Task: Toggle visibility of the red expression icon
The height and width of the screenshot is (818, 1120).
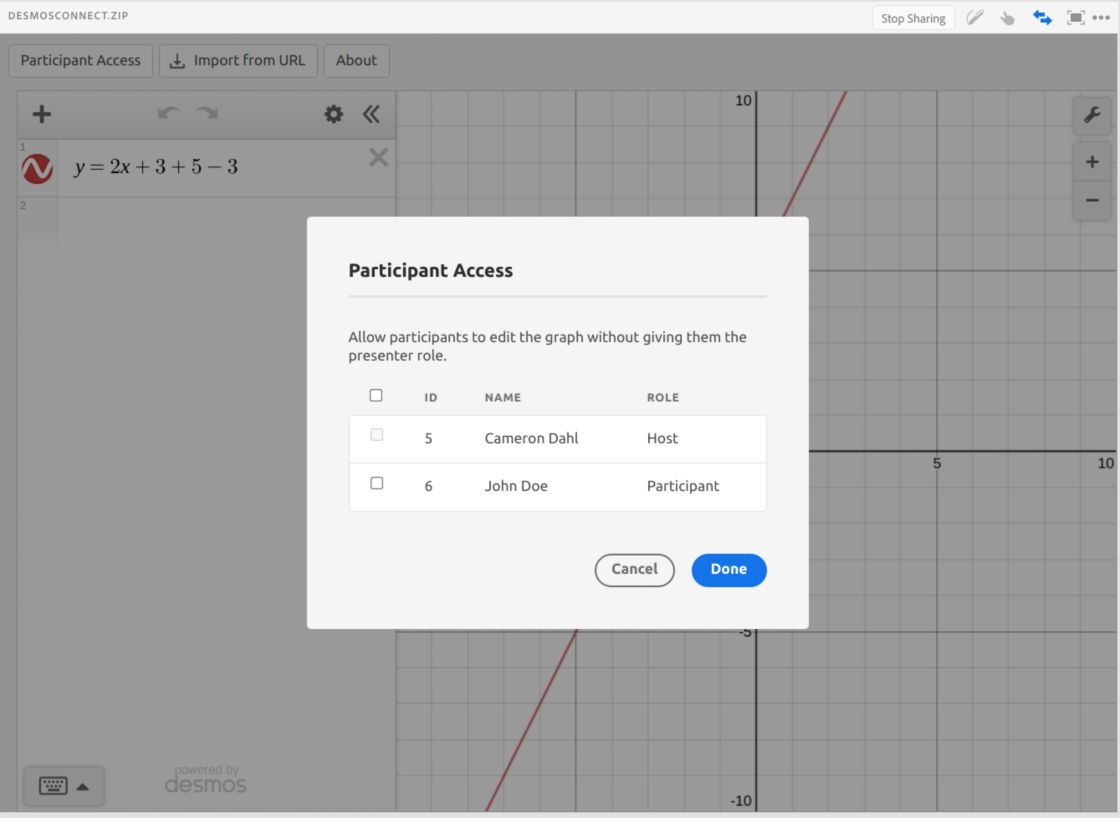Action: tap(37, 169)
